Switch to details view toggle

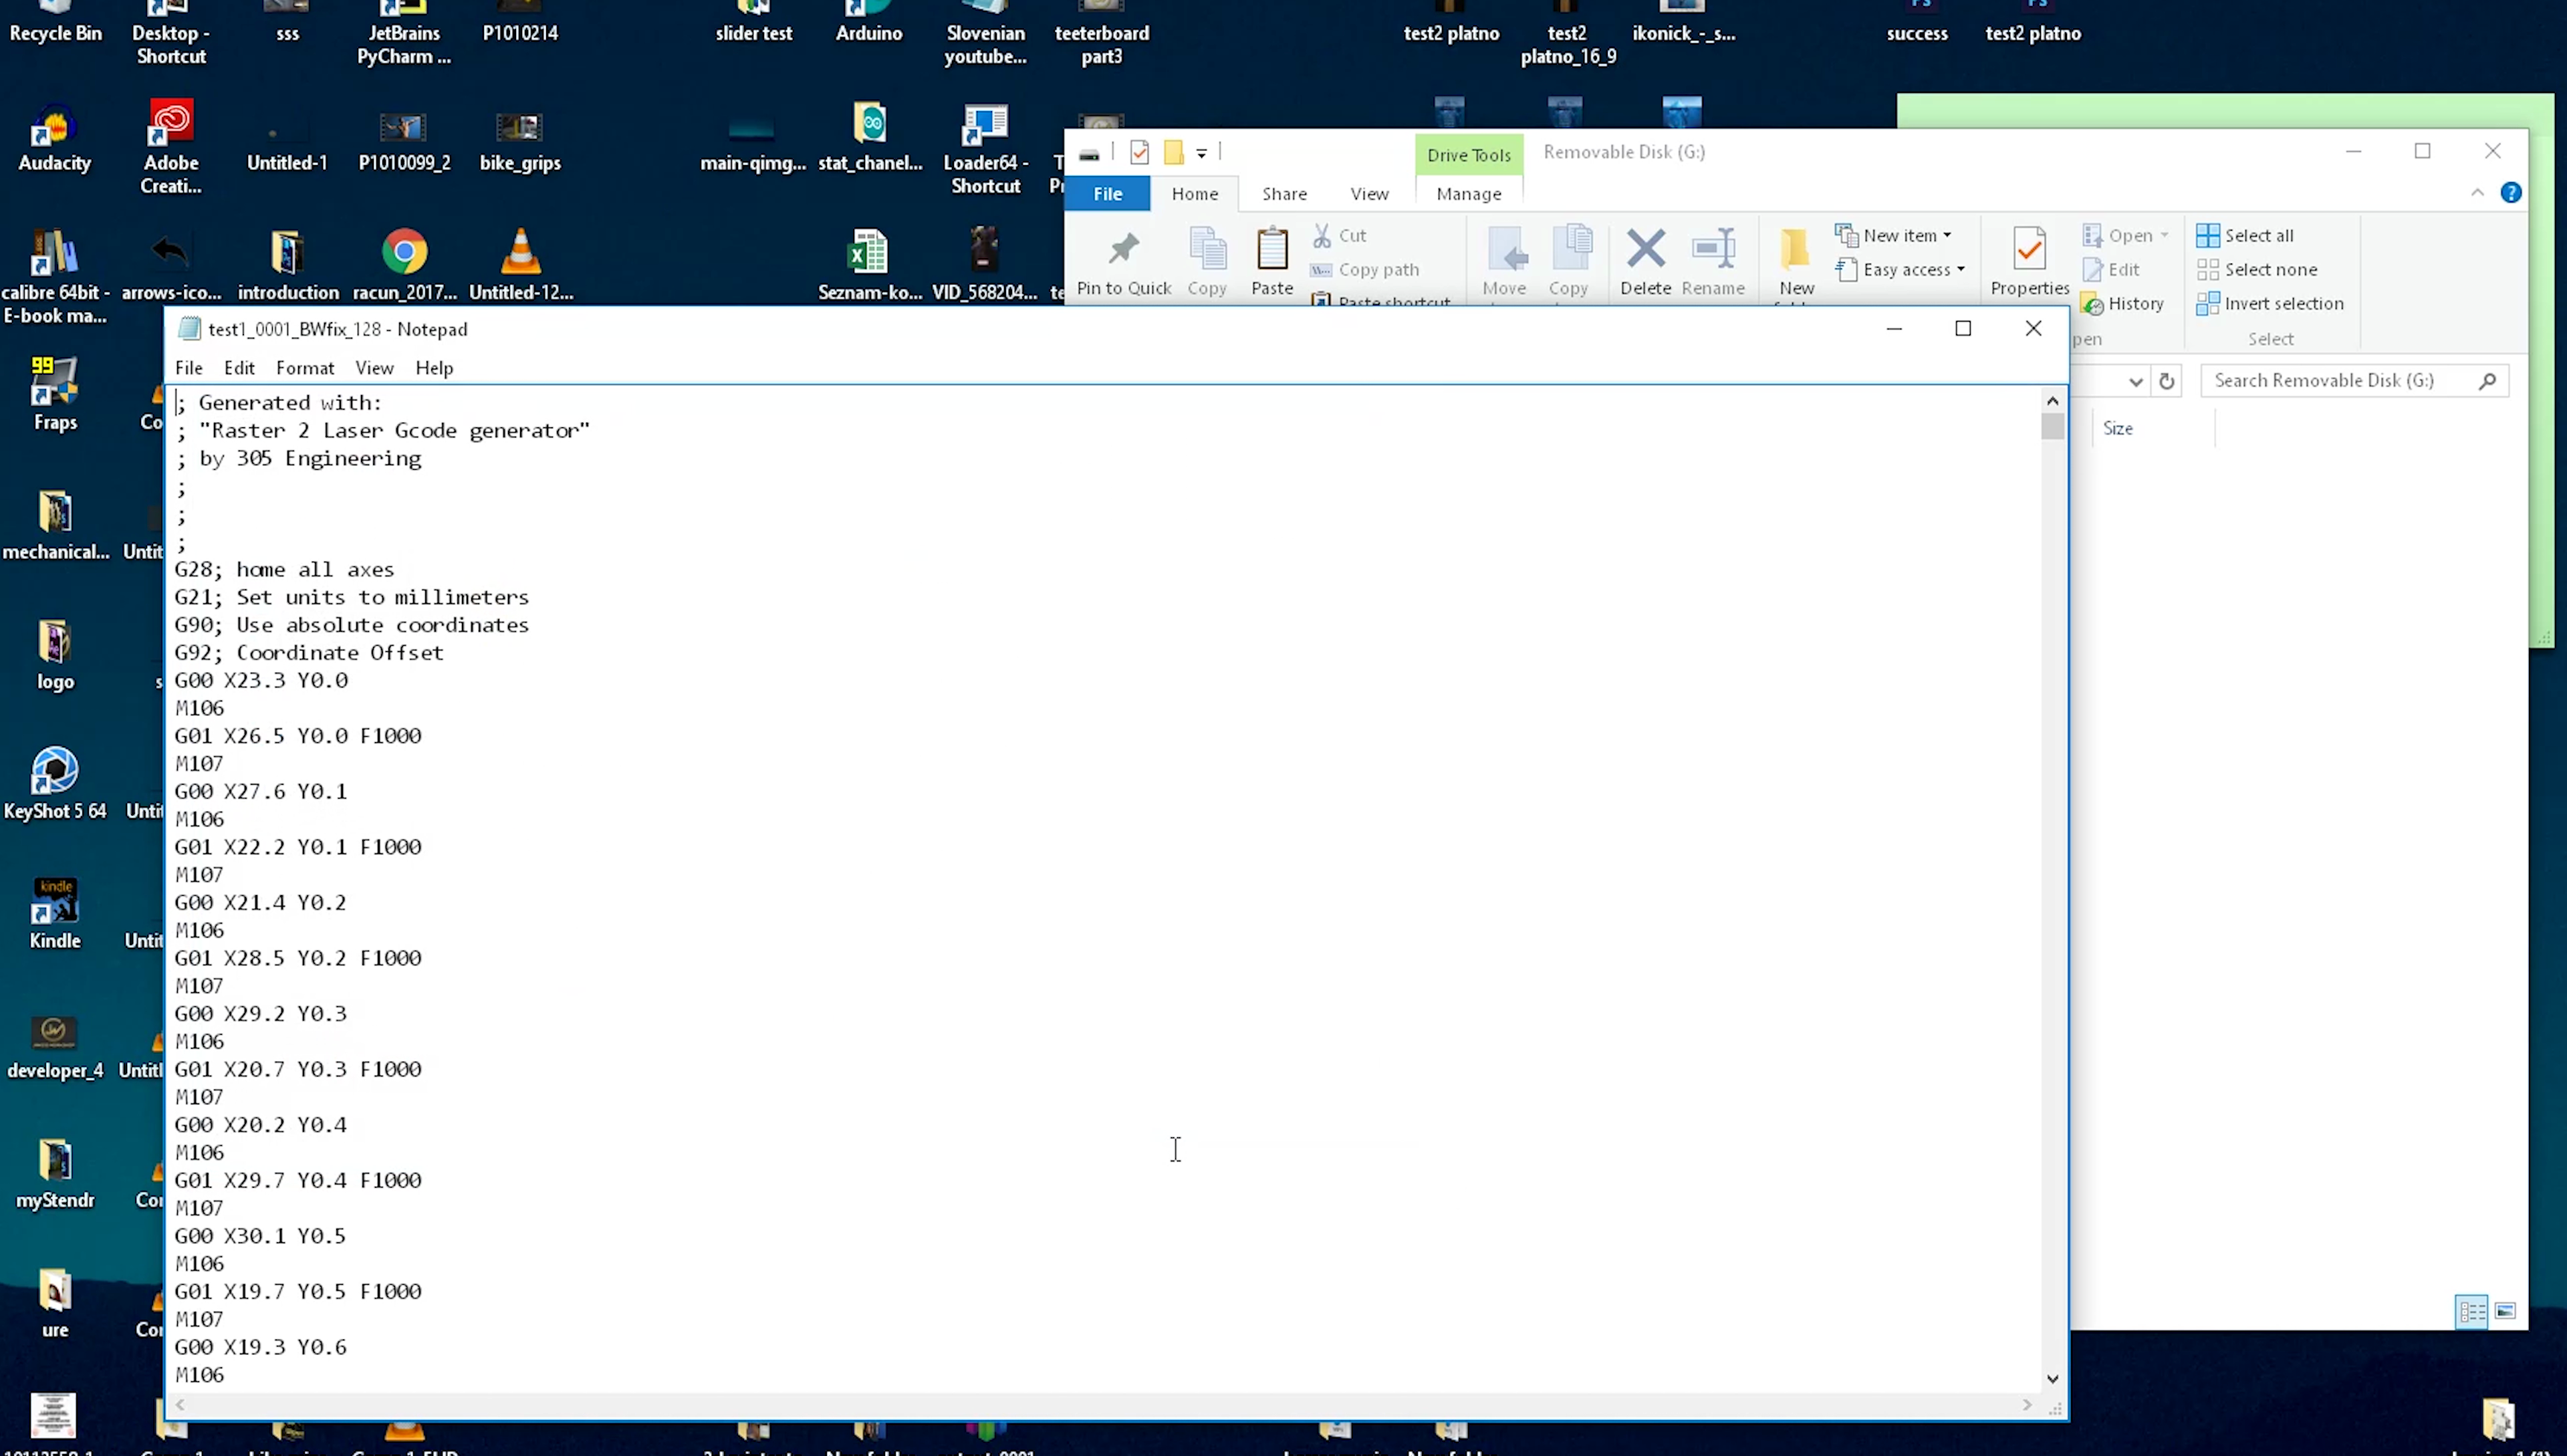tap(2471, 1311)
